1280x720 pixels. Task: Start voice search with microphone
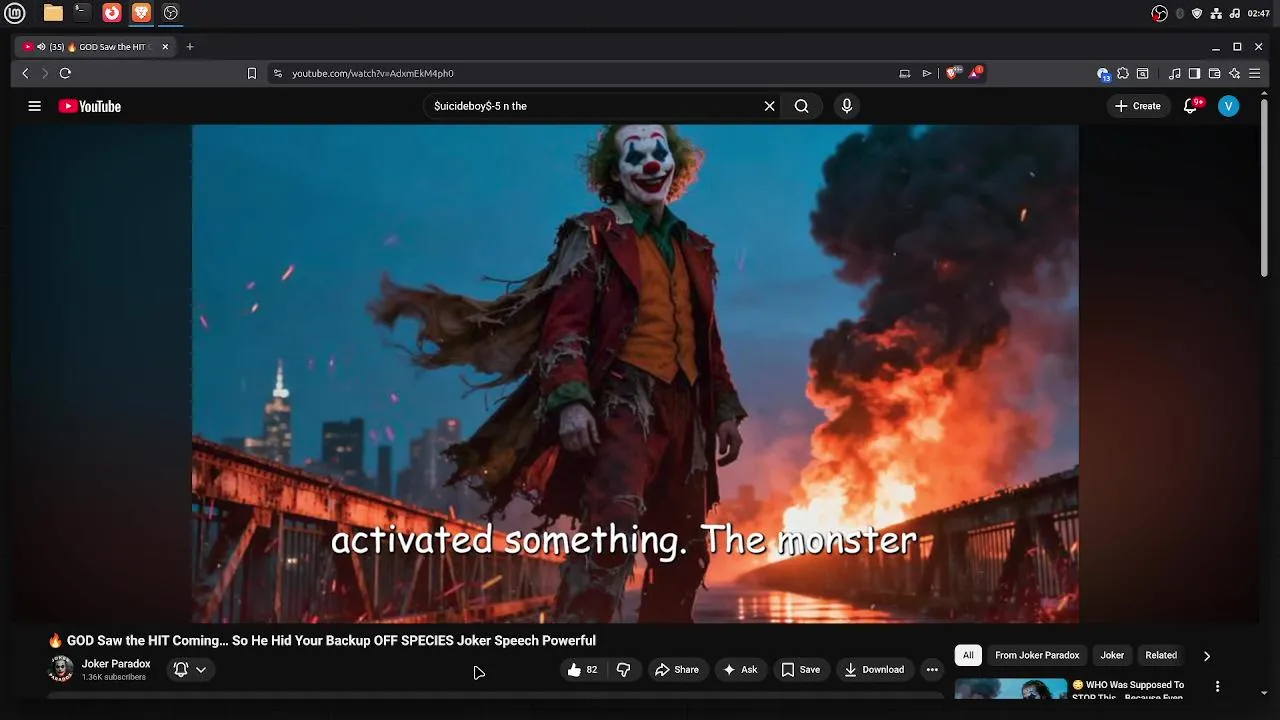click(847, 106)
